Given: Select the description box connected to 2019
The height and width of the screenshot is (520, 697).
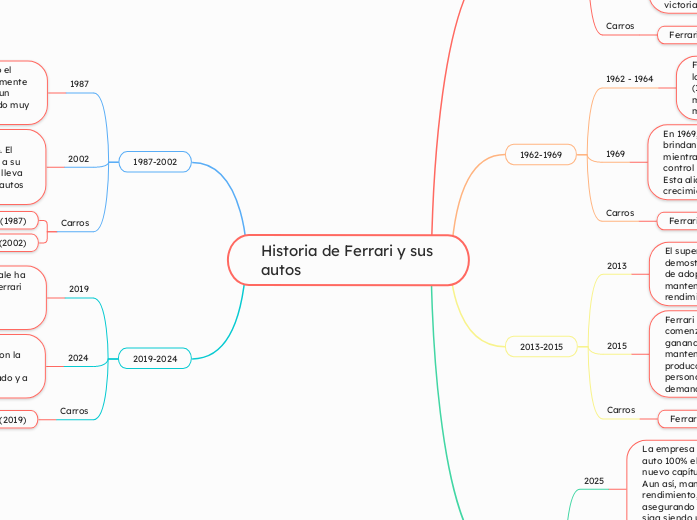Looking at the screenshot, I should point(23,298).
